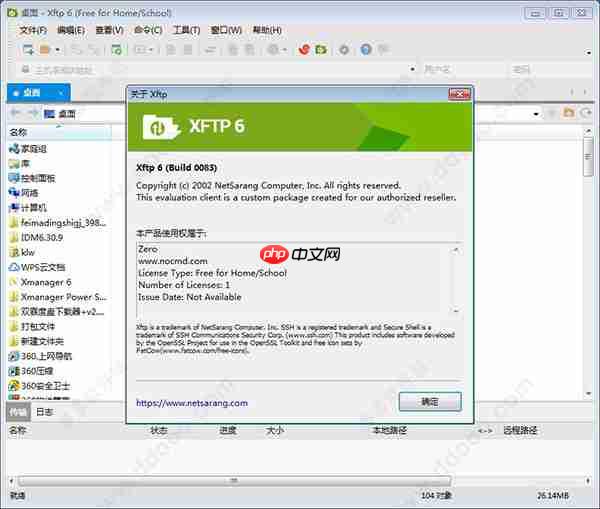Open the https://www.netsarang.com link
The width and height of the screenshot is (600, 509).
coord(192,403)
